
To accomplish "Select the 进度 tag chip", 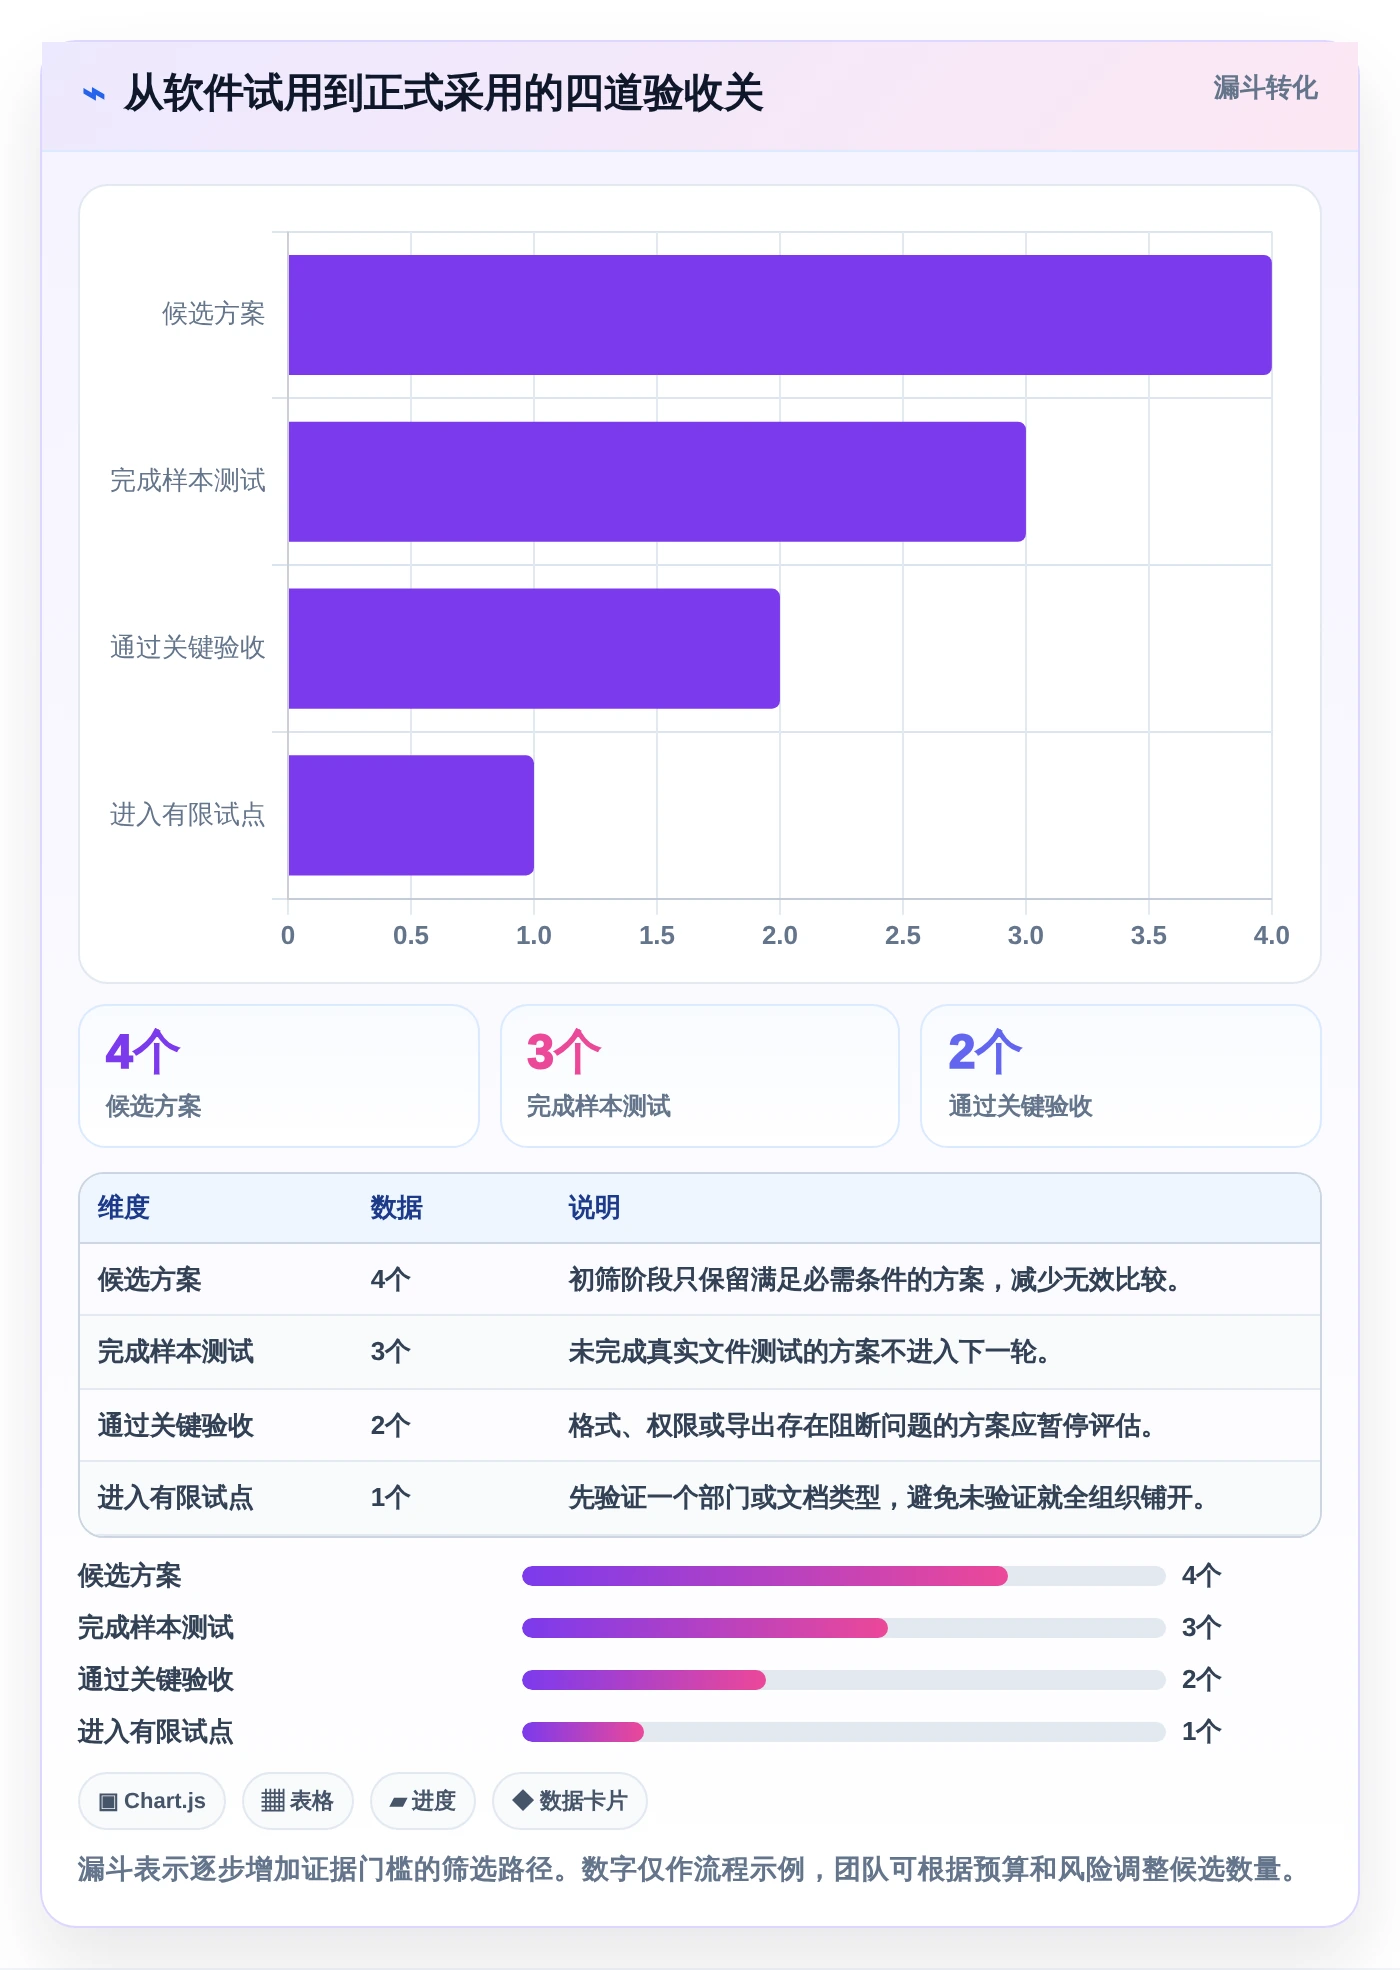I will coord(423,1801).
